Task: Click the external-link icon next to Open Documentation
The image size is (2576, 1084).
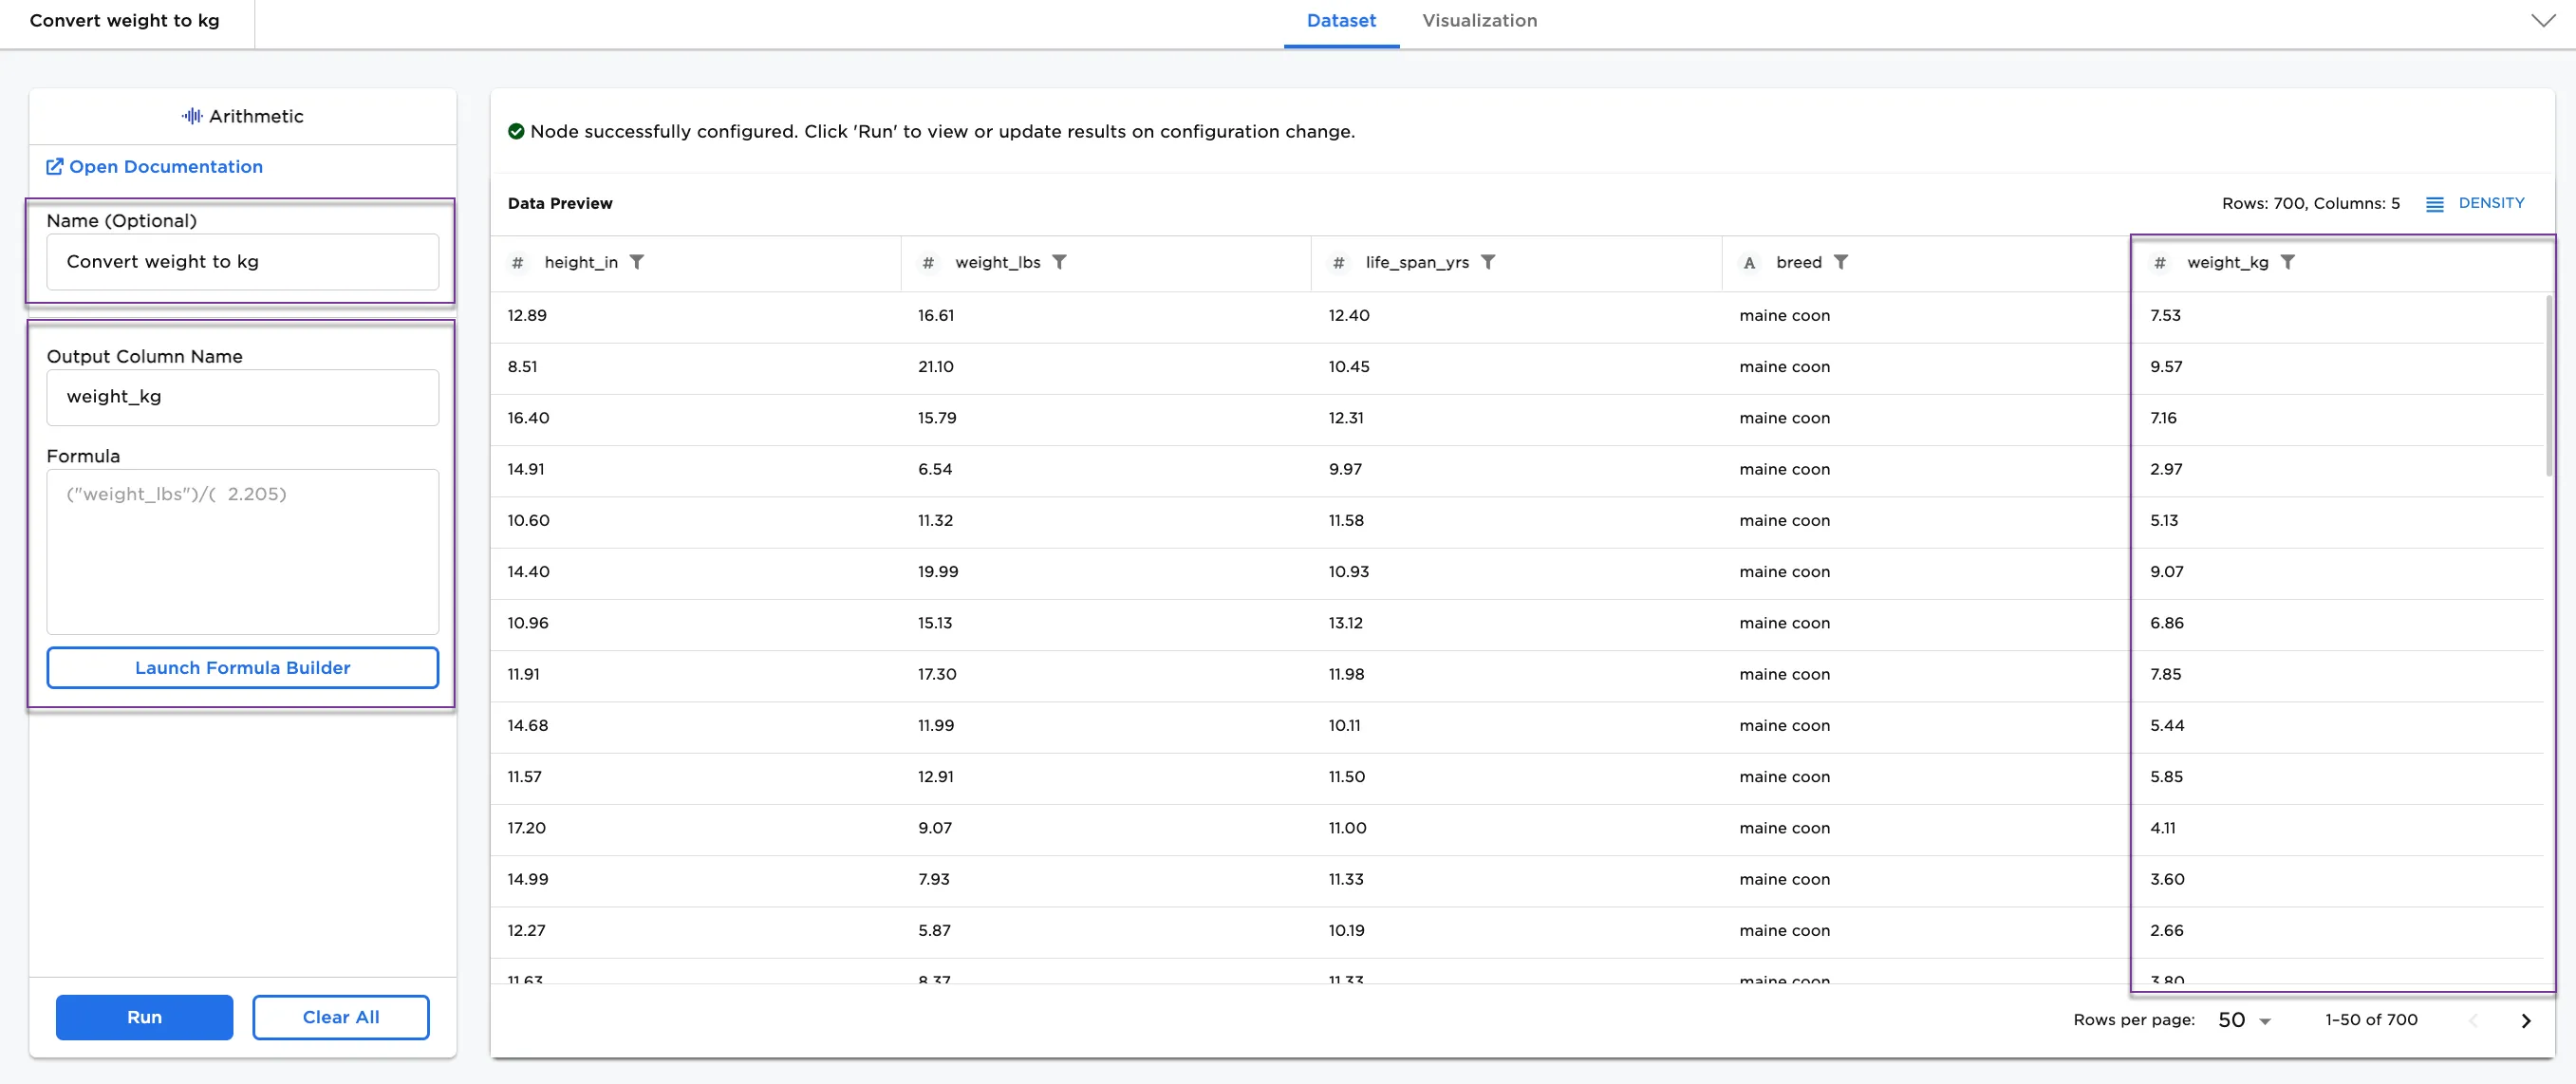Action: (x=56, y=166)
